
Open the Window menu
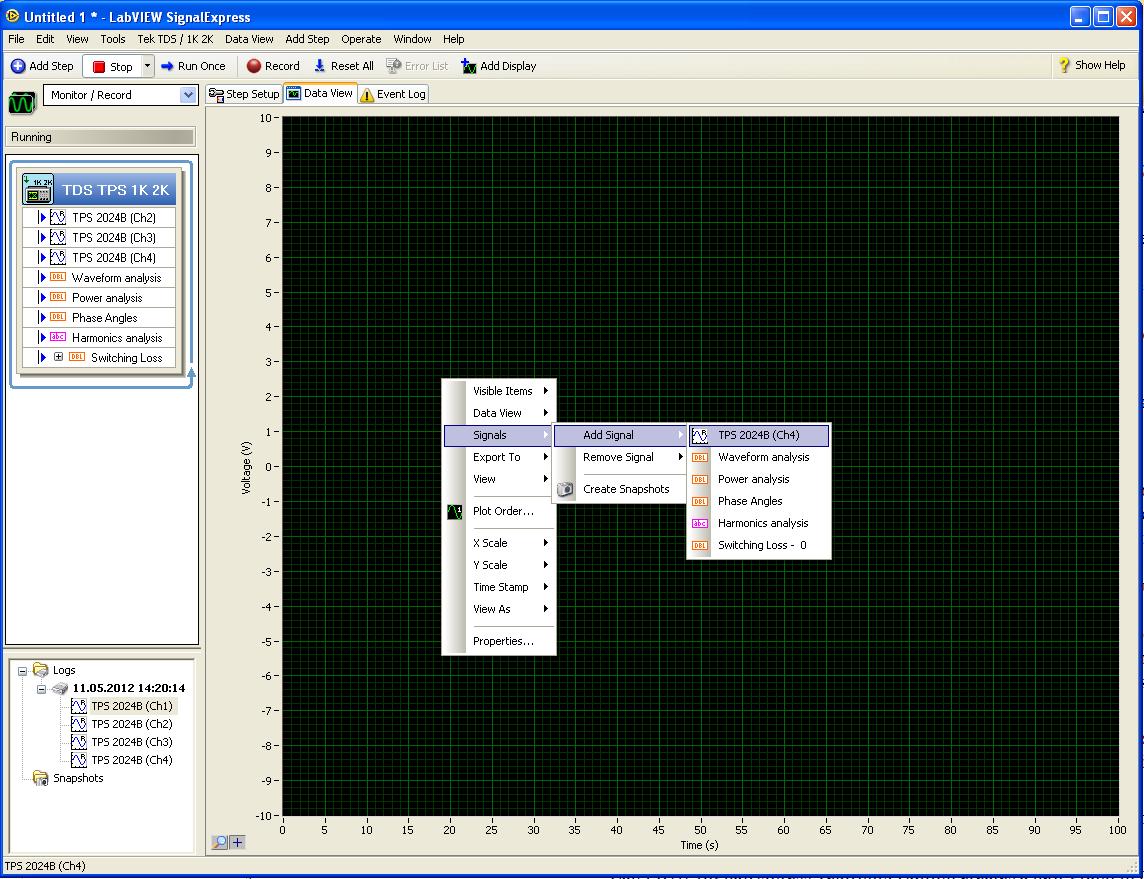tap(412, 39)
